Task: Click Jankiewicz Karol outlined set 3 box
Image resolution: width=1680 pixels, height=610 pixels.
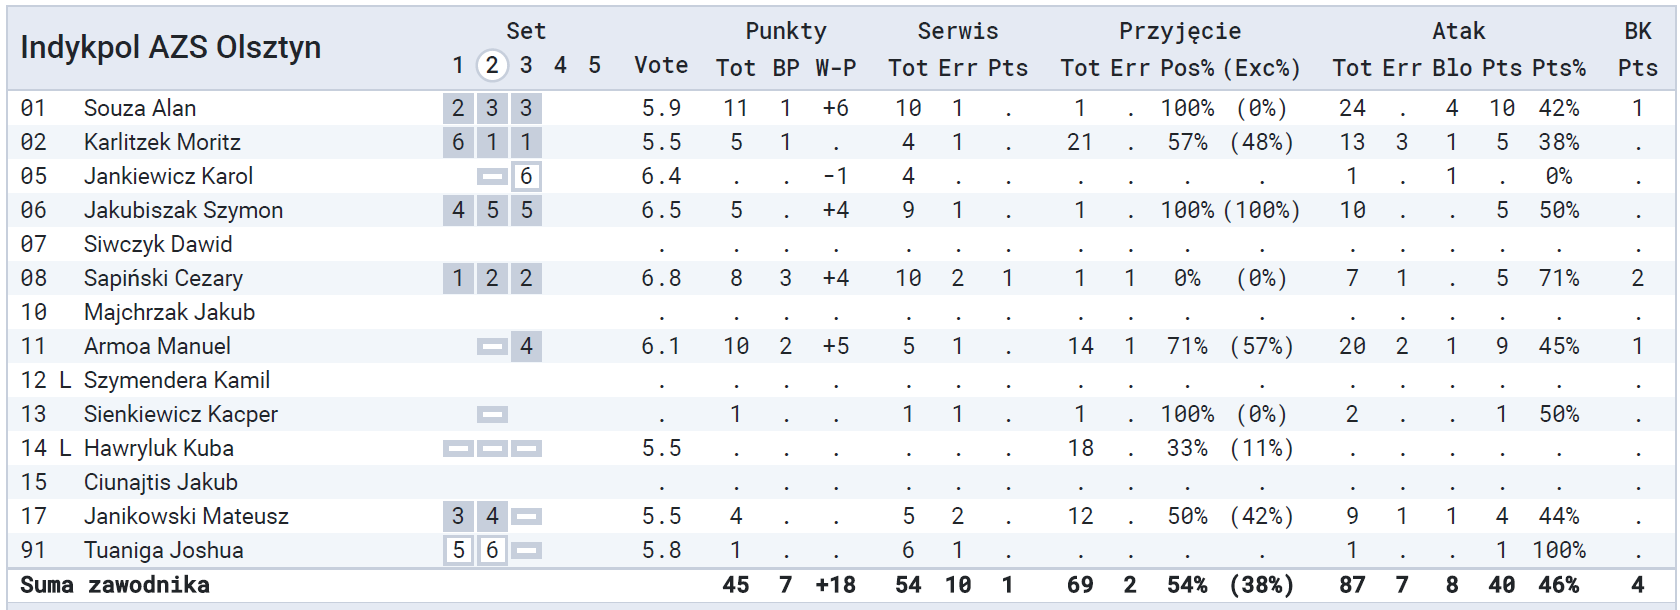Action: 526,176
